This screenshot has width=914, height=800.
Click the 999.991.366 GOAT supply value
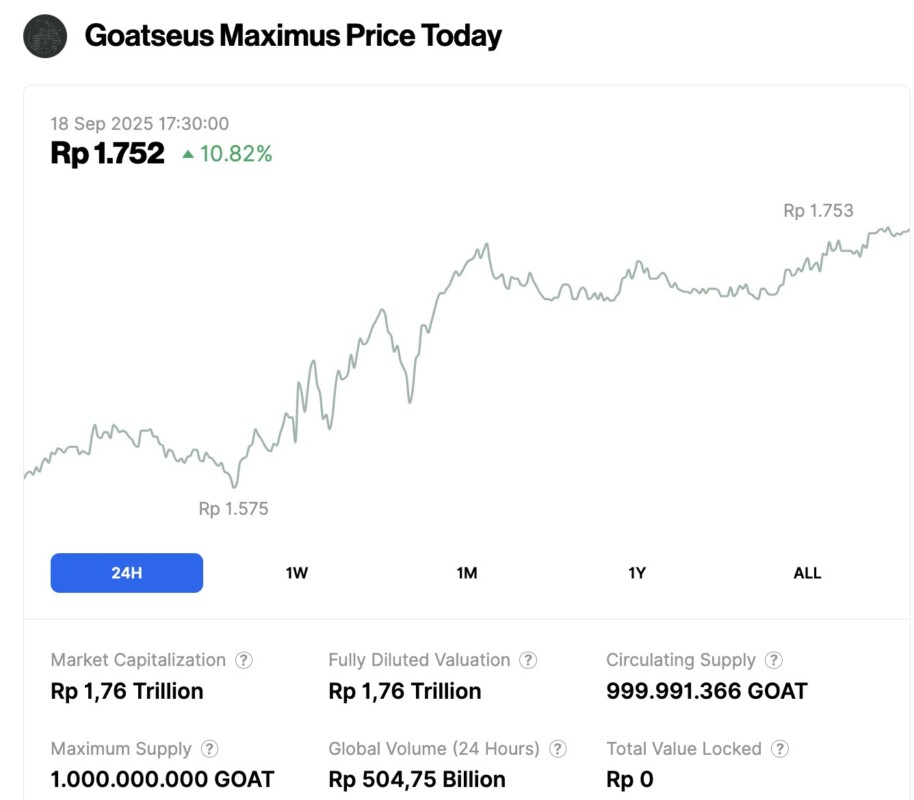tap(706, 691)
